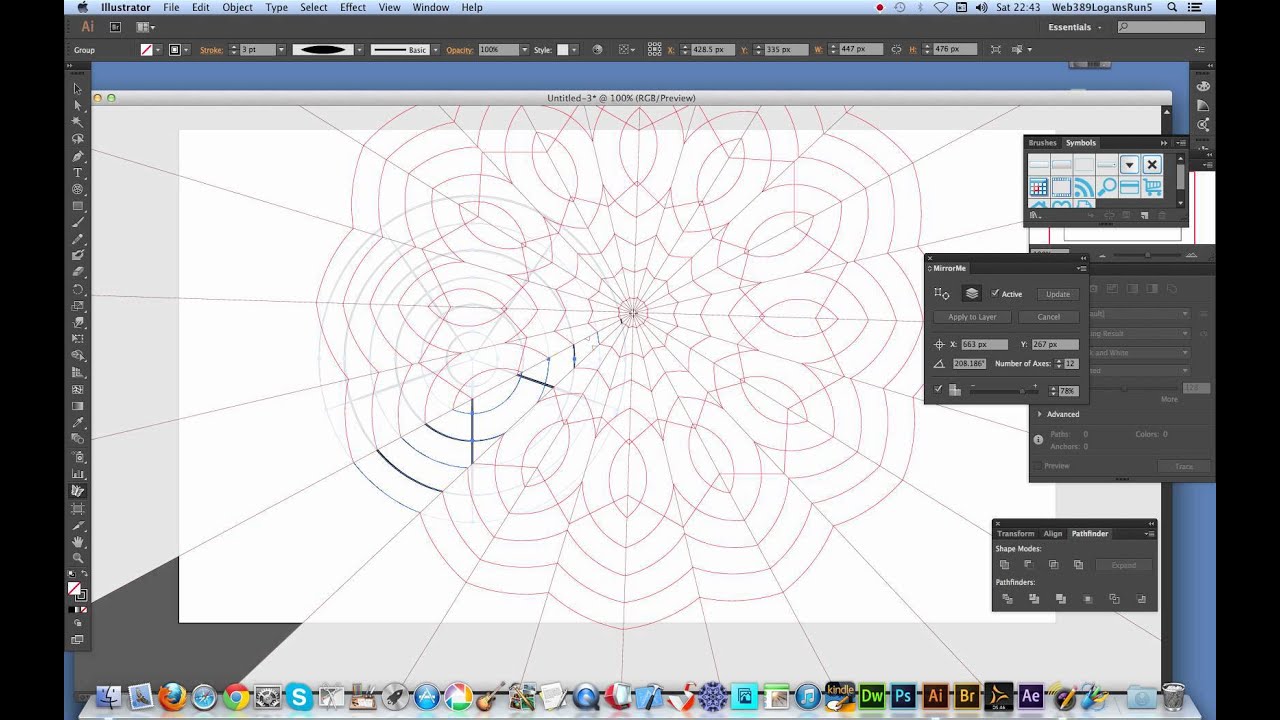Open the stroke weight dropdown
The image size is (1280, 720).
point(282,49)
